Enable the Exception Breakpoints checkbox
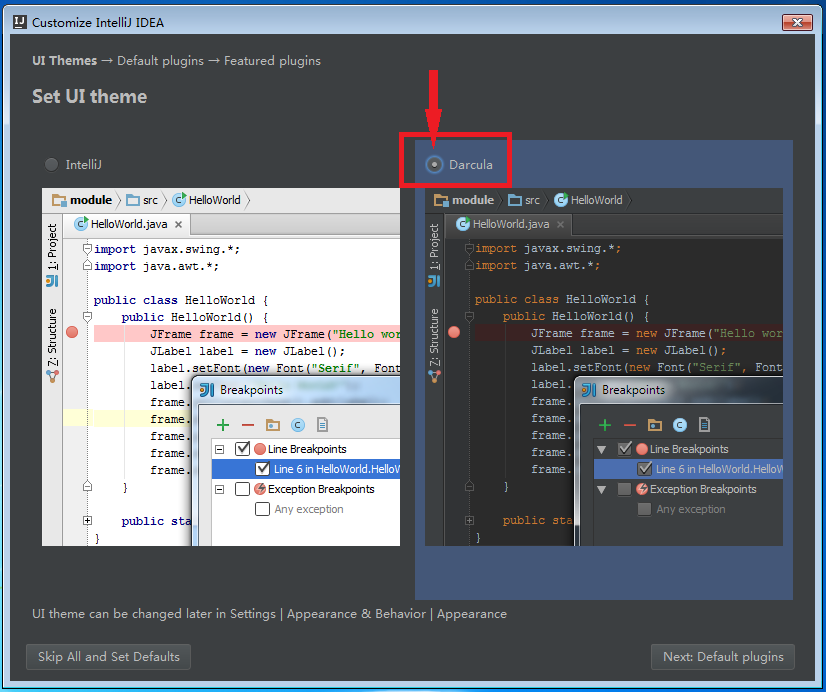 pyautogui.click(x=625, y=489)
